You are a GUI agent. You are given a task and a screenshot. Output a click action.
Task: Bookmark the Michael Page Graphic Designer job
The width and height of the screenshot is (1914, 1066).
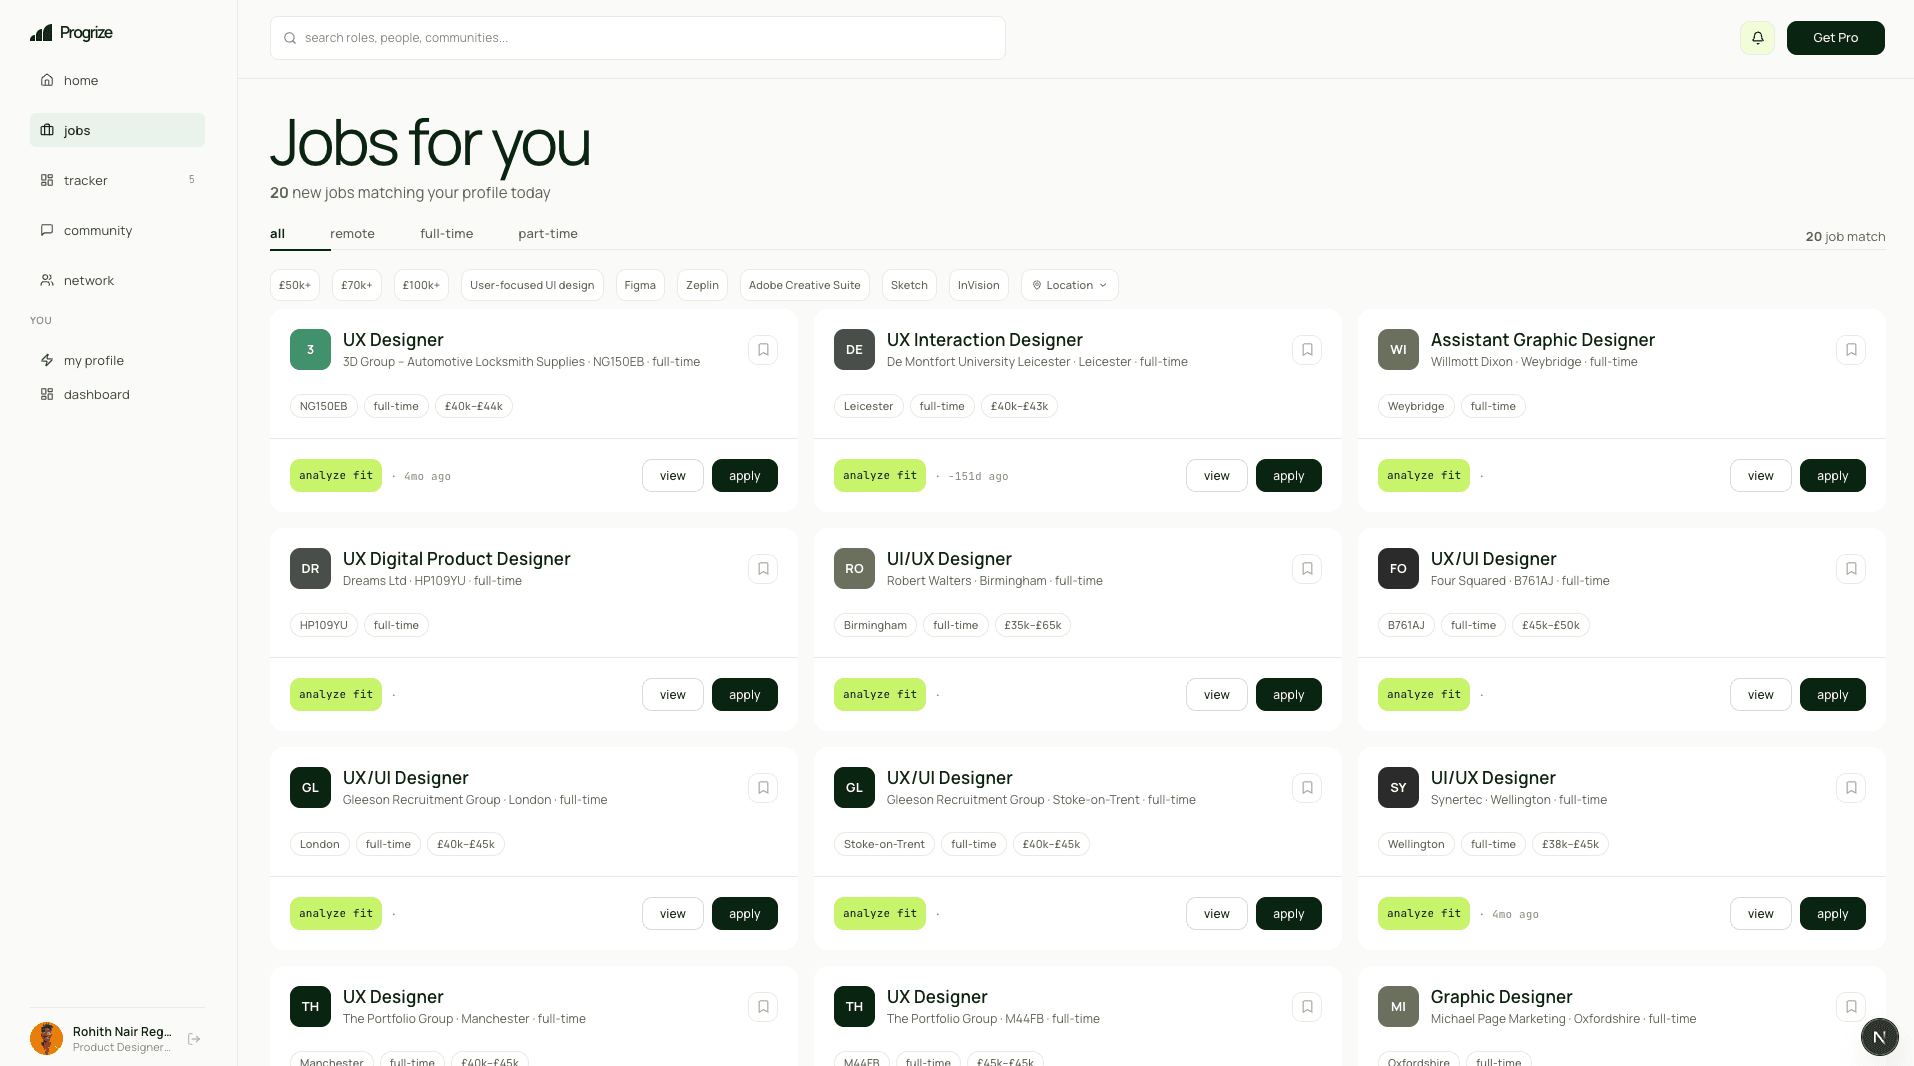(1851, 1007)
